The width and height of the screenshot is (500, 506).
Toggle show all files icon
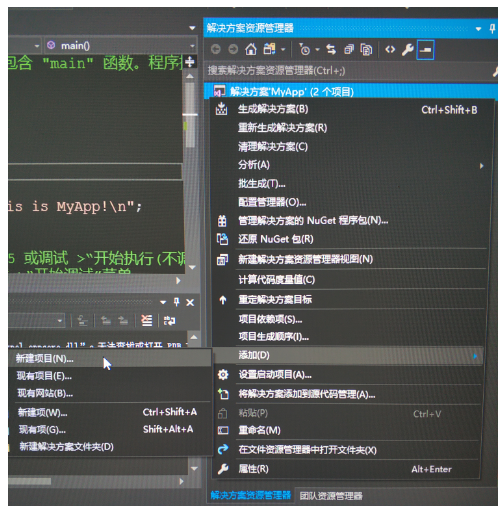click(x=366, y=50)
